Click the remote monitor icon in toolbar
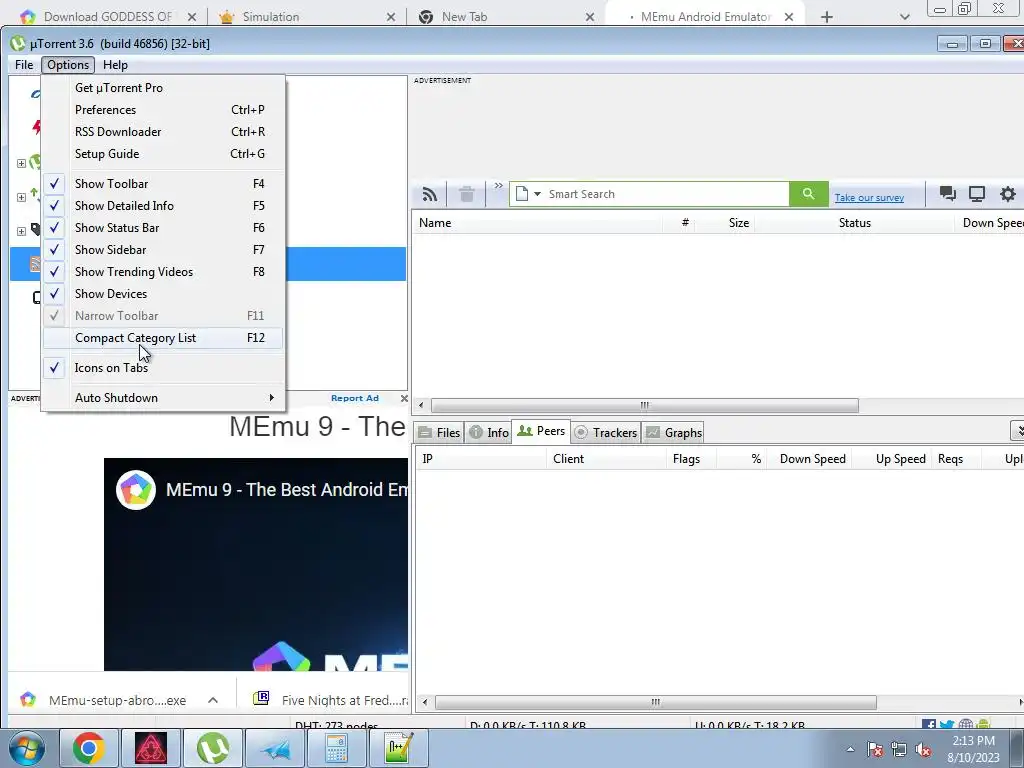The image size is (1024, 768). 977,194
